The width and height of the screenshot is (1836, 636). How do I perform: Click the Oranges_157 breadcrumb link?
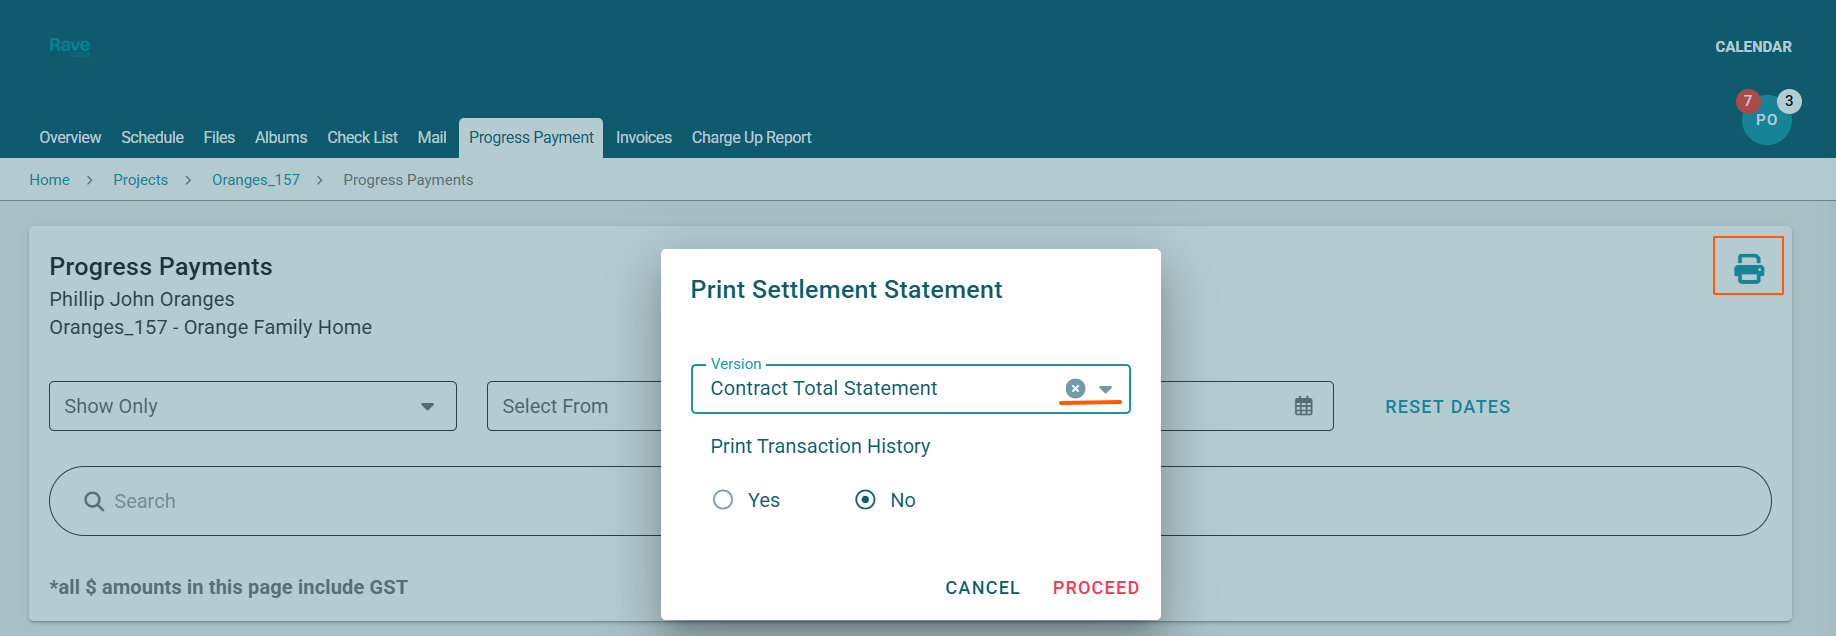point(256,180)
